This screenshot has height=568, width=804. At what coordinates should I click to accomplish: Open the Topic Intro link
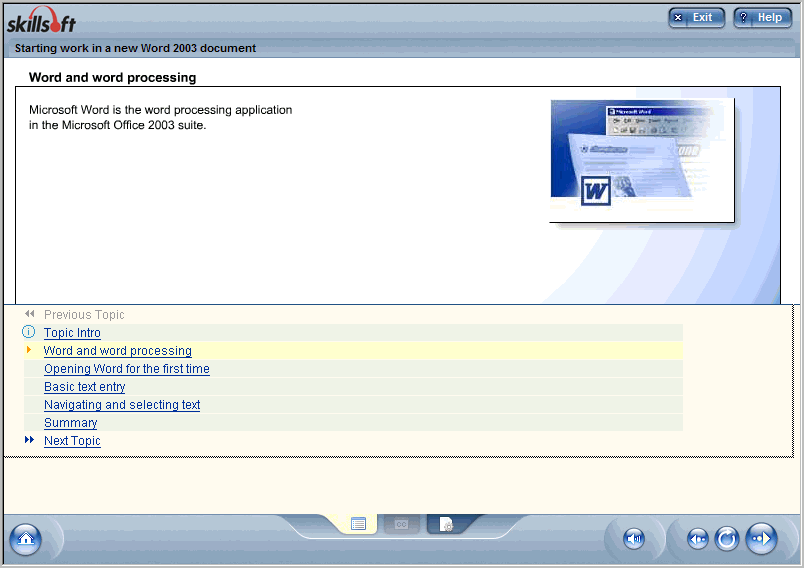72,333
